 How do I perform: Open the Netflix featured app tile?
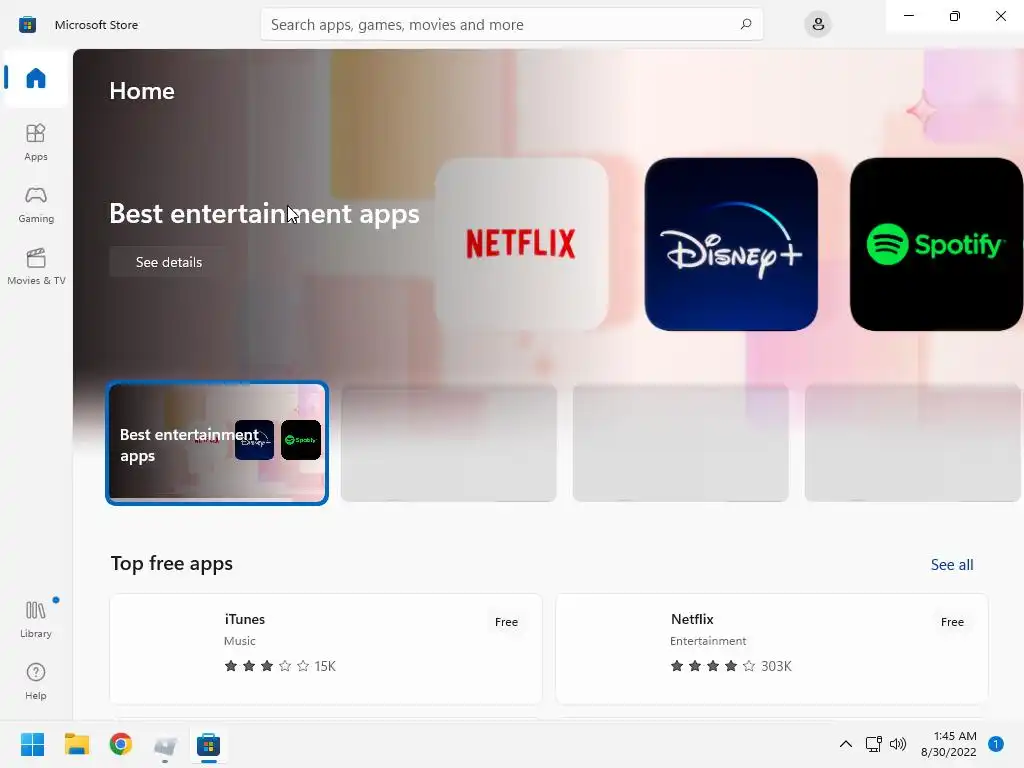coord(522,244)
